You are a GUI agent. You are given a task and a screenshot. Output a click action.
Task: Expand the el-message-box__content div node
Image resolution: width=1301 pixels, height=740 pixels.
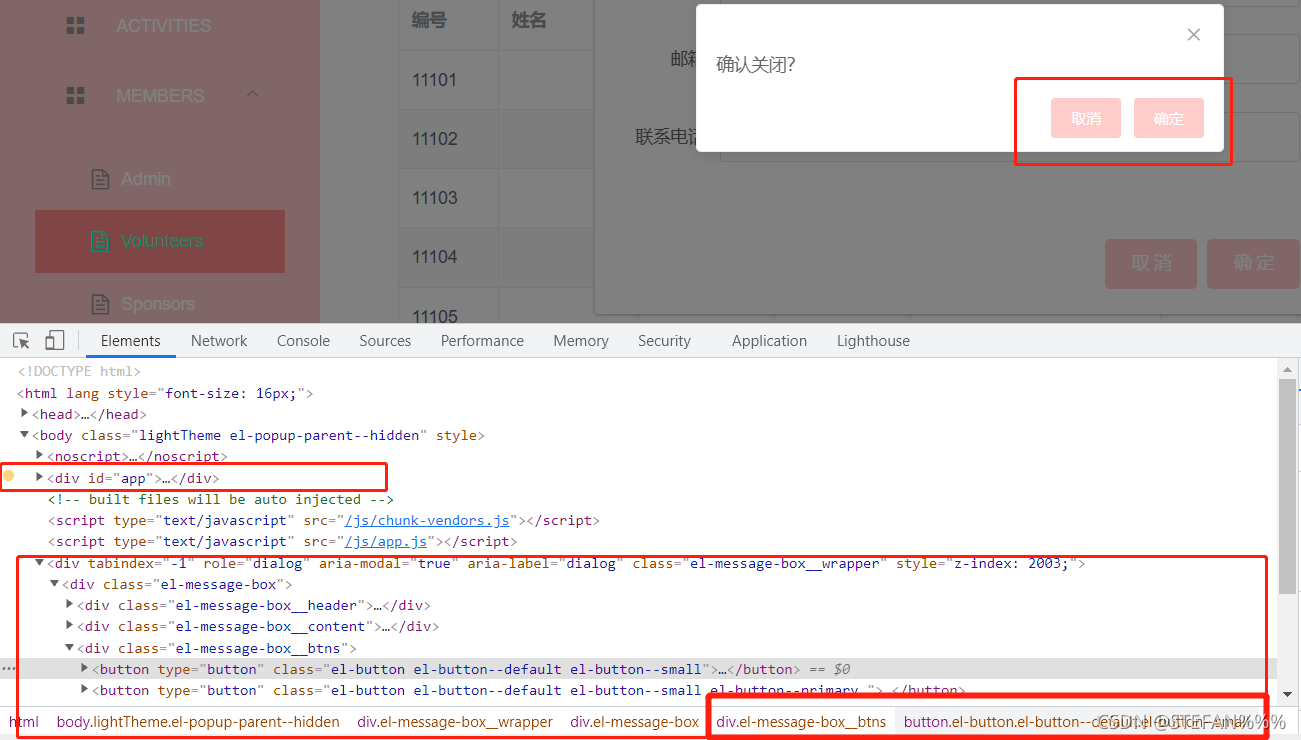tap(70, 626)
